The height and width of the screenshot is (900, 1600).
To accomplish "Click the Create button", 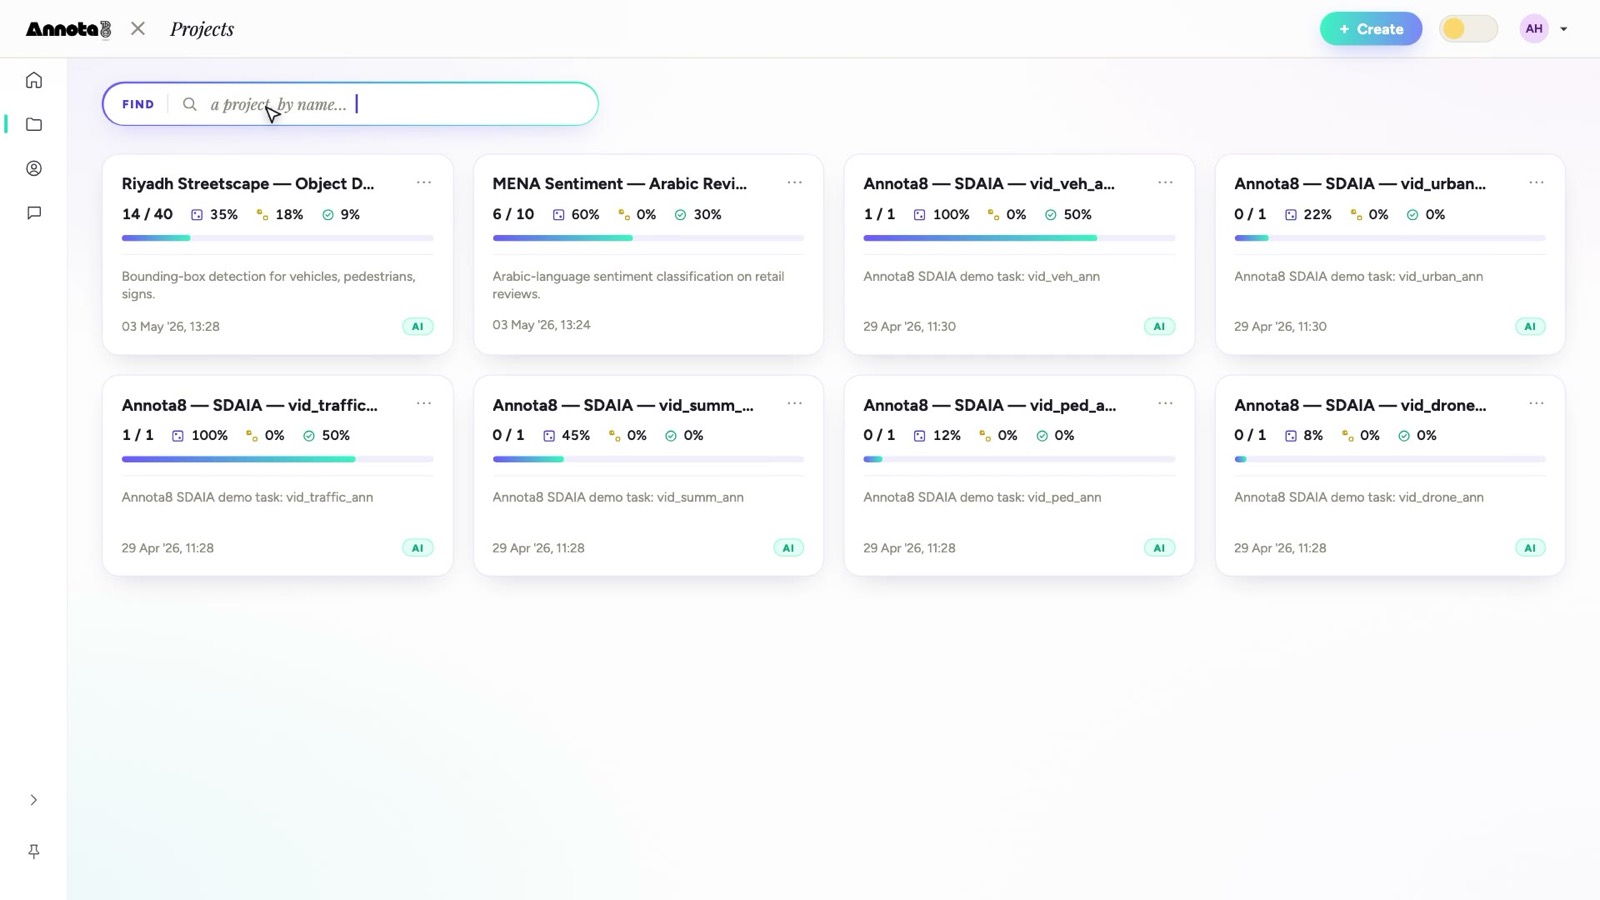I will coord(1371,29).
